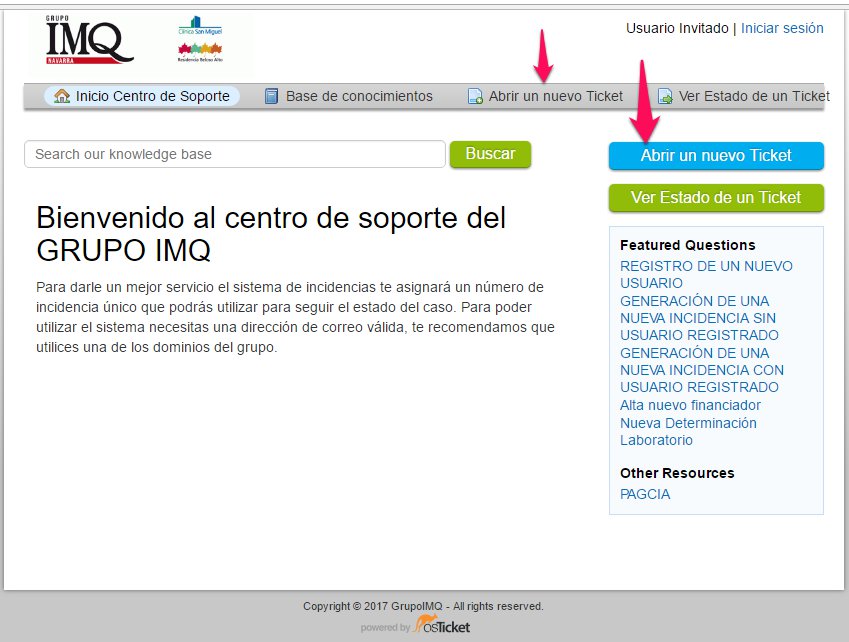849x642 pixels.
Task: Select Abrir un nuevo Ticket in navigation bar
Action: pyautogui.click(x=555, y=96)
